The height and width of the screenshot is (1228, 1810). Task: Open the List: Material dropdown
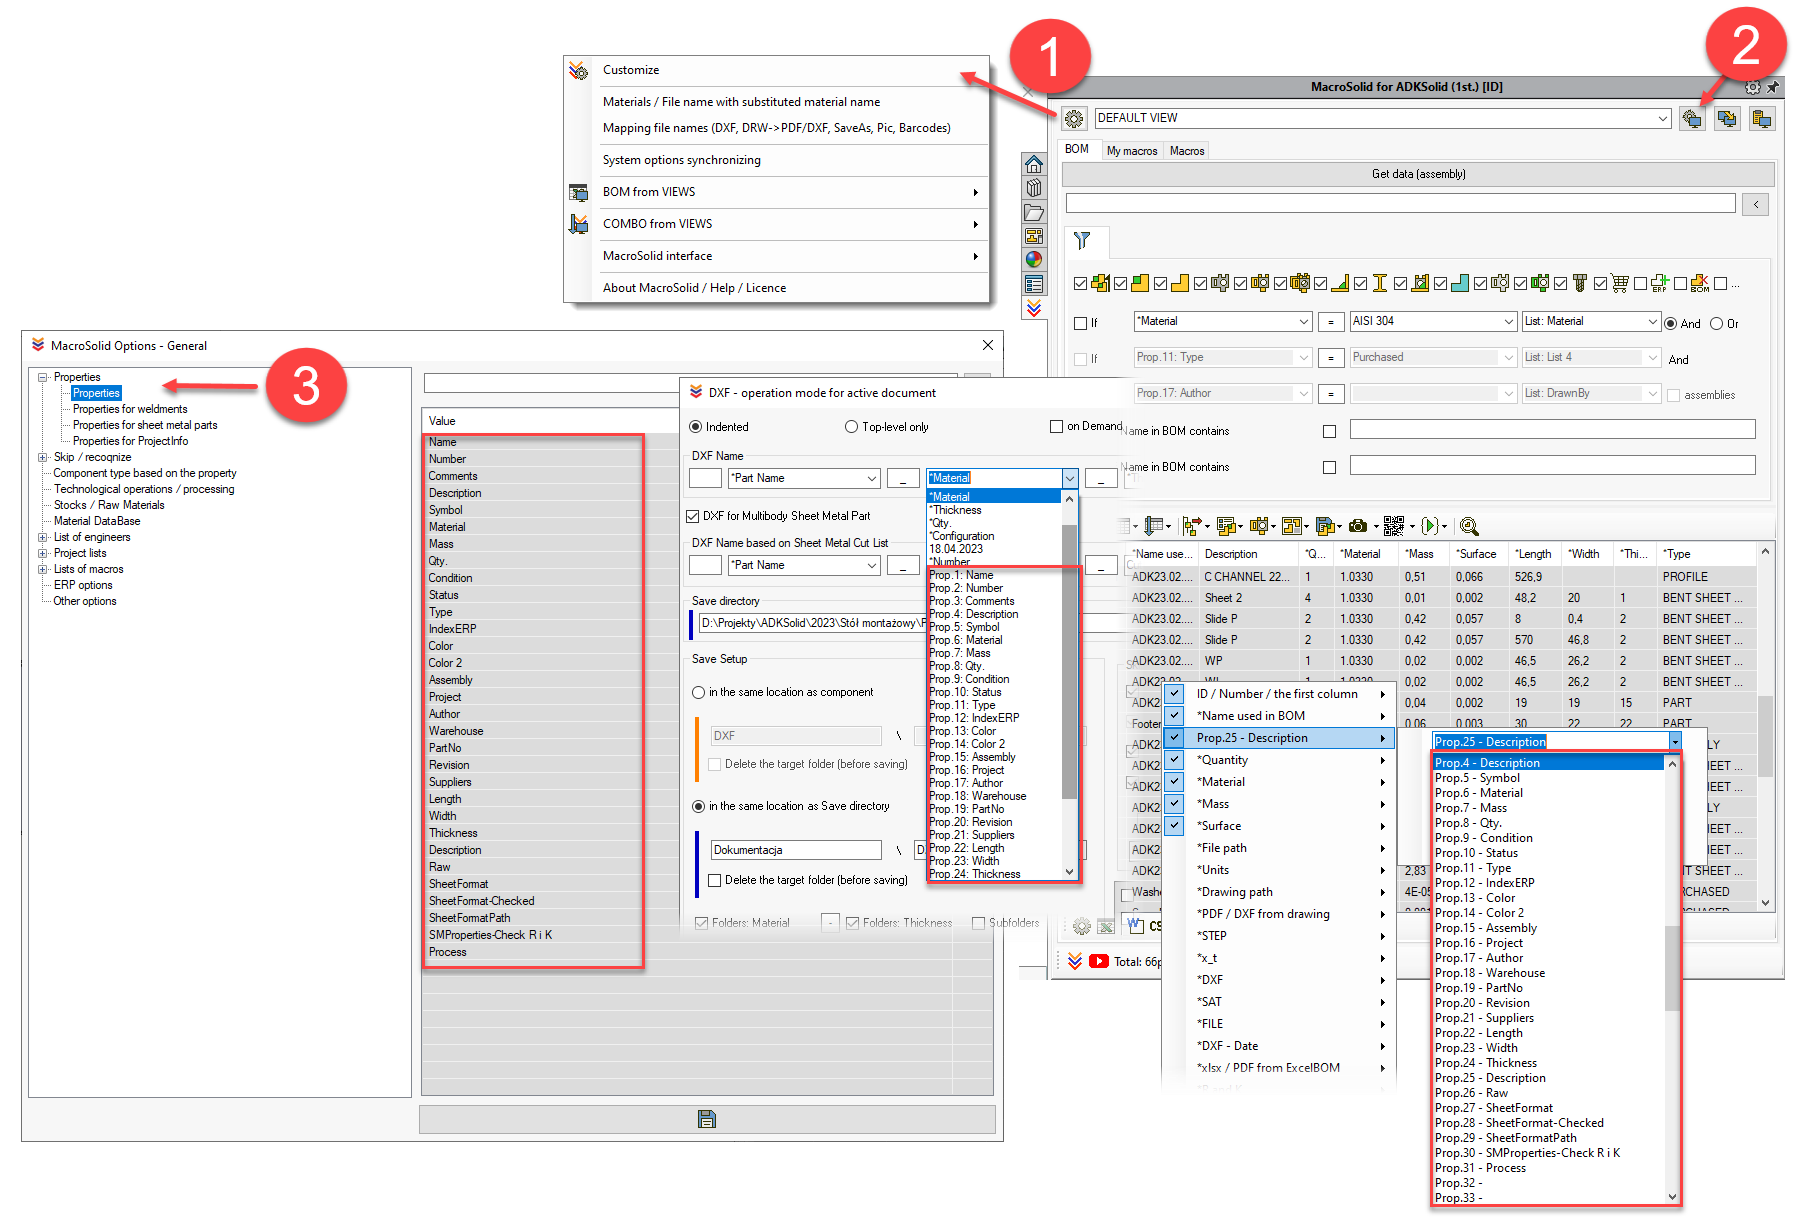tap(1653, 322)
